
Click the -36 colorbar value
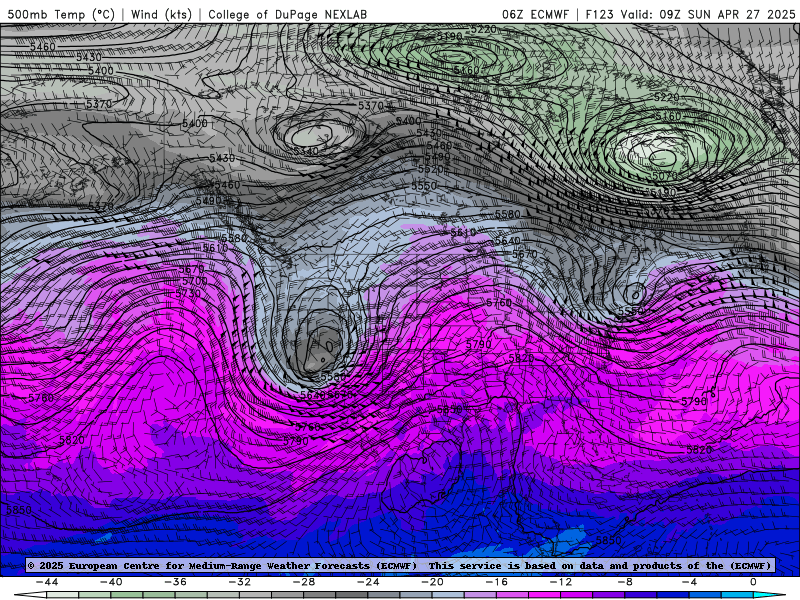point(175,582)
